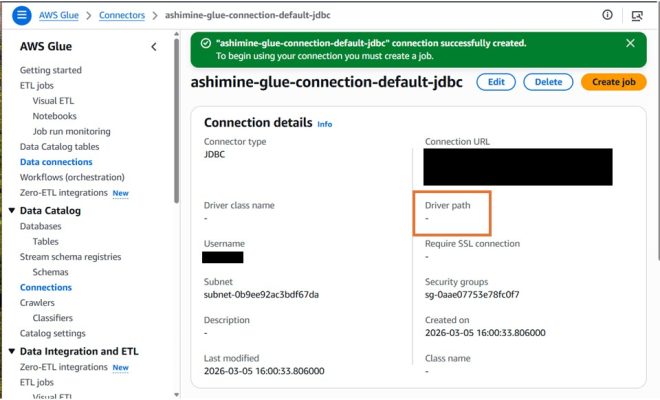Screen dimensions: 660x400
Task: Collapse the AWS Glue side navigation panel
Action: click(x=153, y=47)
